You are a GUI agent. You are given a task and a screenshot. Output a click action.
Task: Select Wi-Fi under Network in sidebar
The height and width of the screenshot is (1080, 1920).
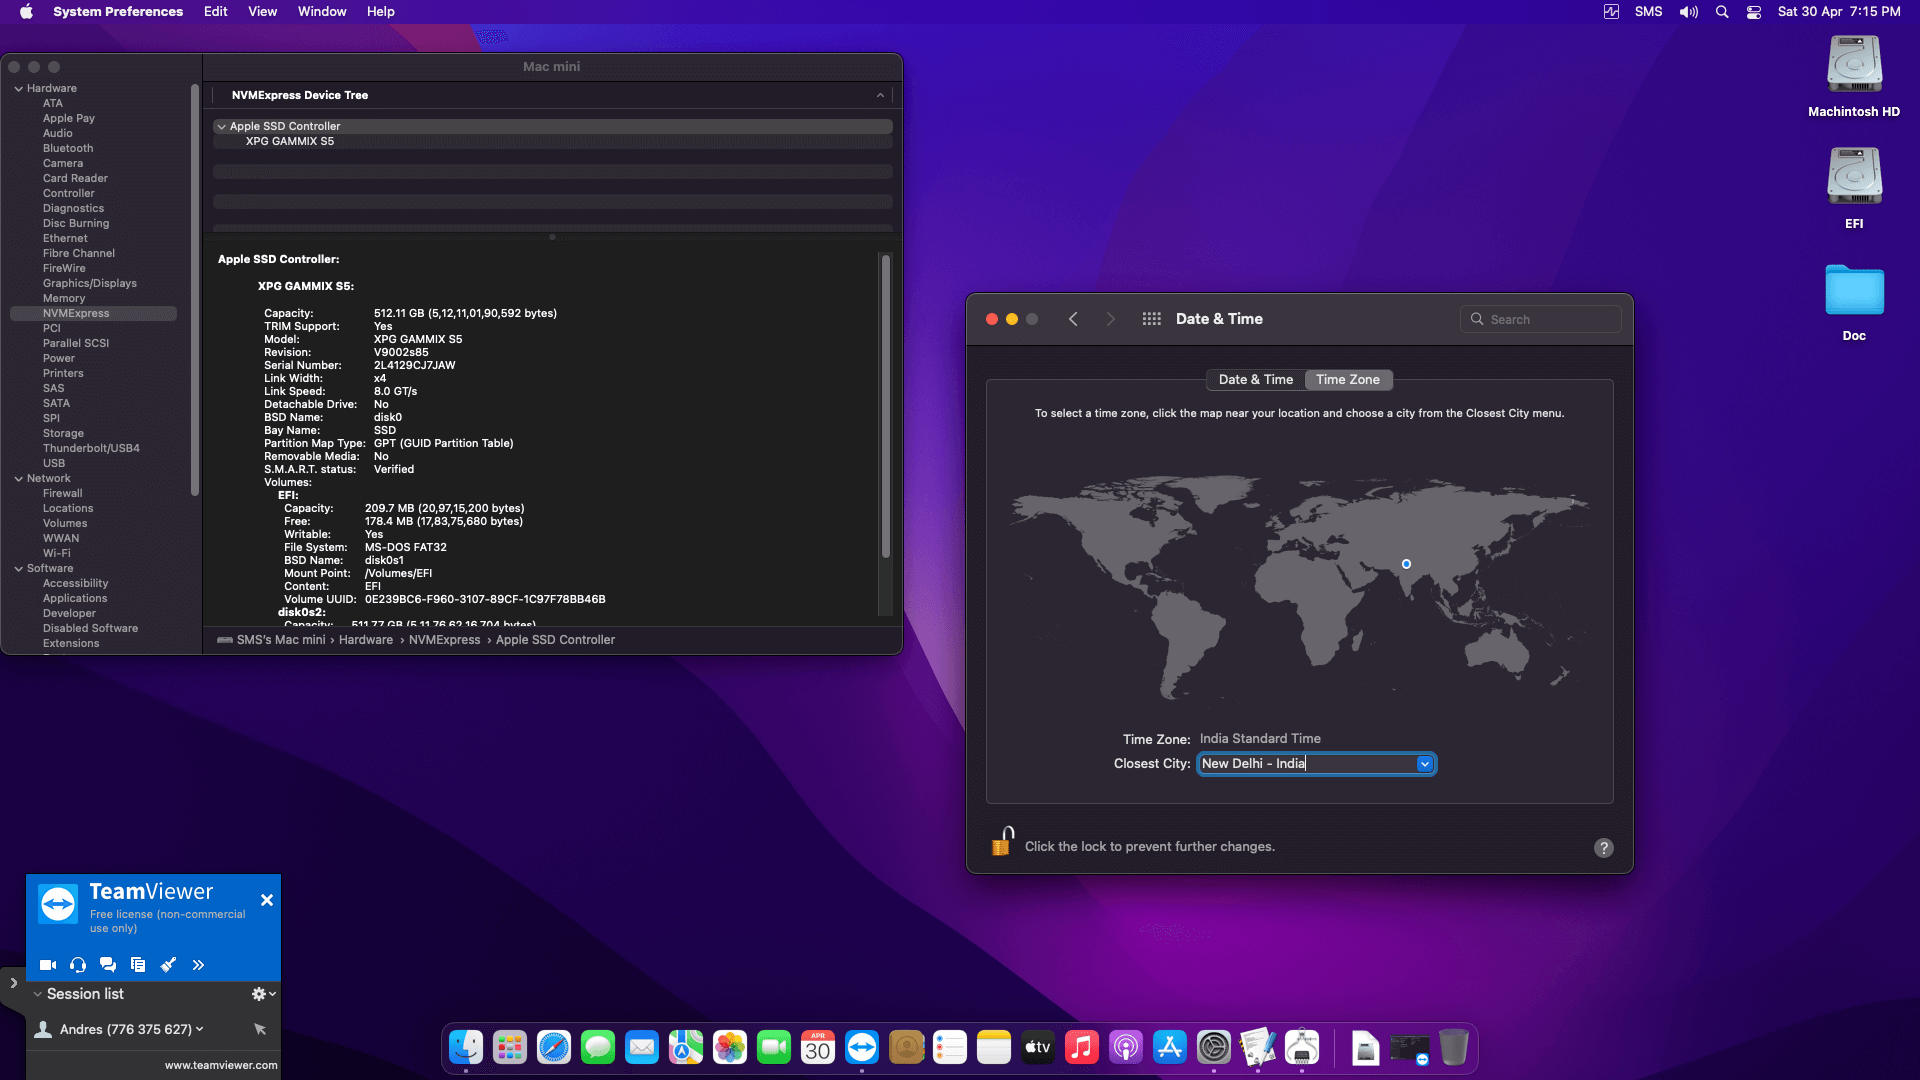click(57, 553)
